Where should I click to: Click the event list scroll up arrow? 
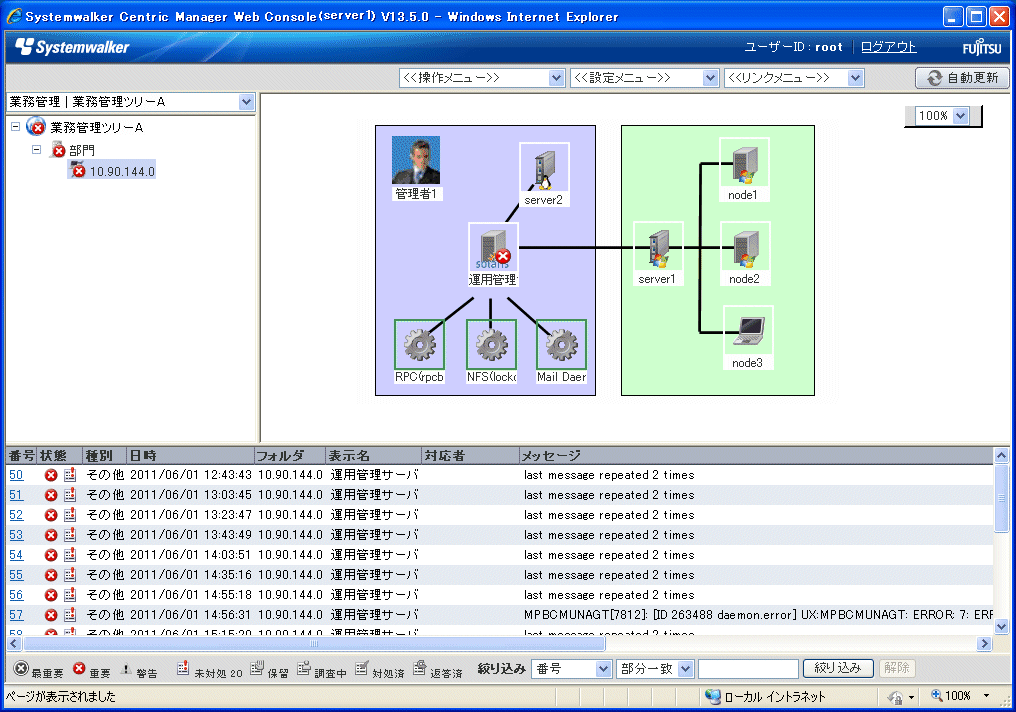pos(1001,455)
